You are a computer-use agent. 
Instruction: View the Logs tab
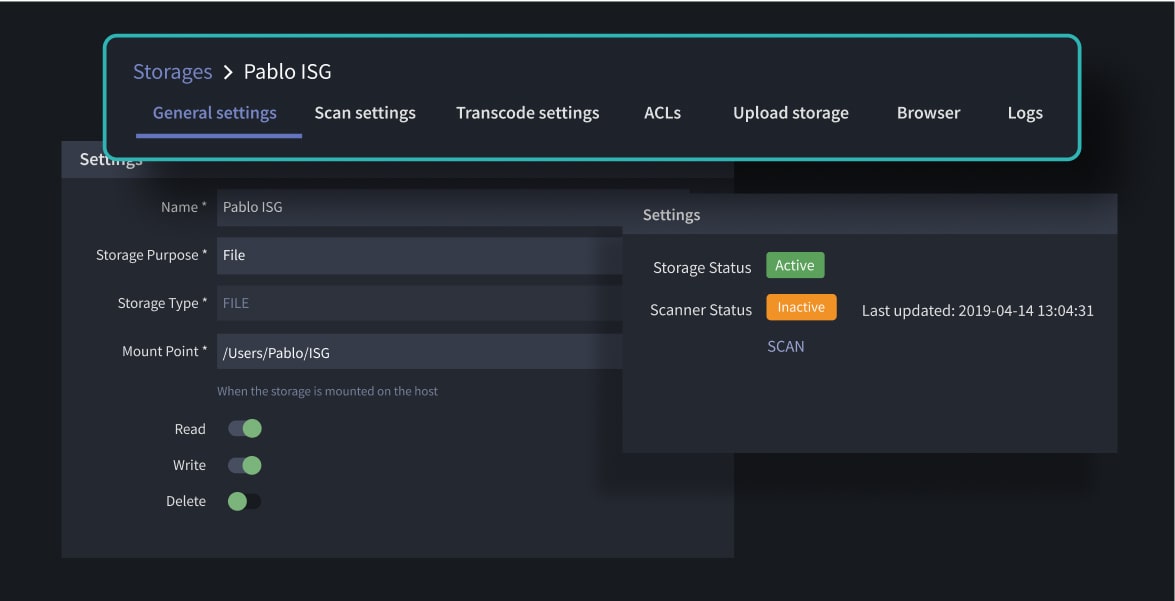(1025, 113)
